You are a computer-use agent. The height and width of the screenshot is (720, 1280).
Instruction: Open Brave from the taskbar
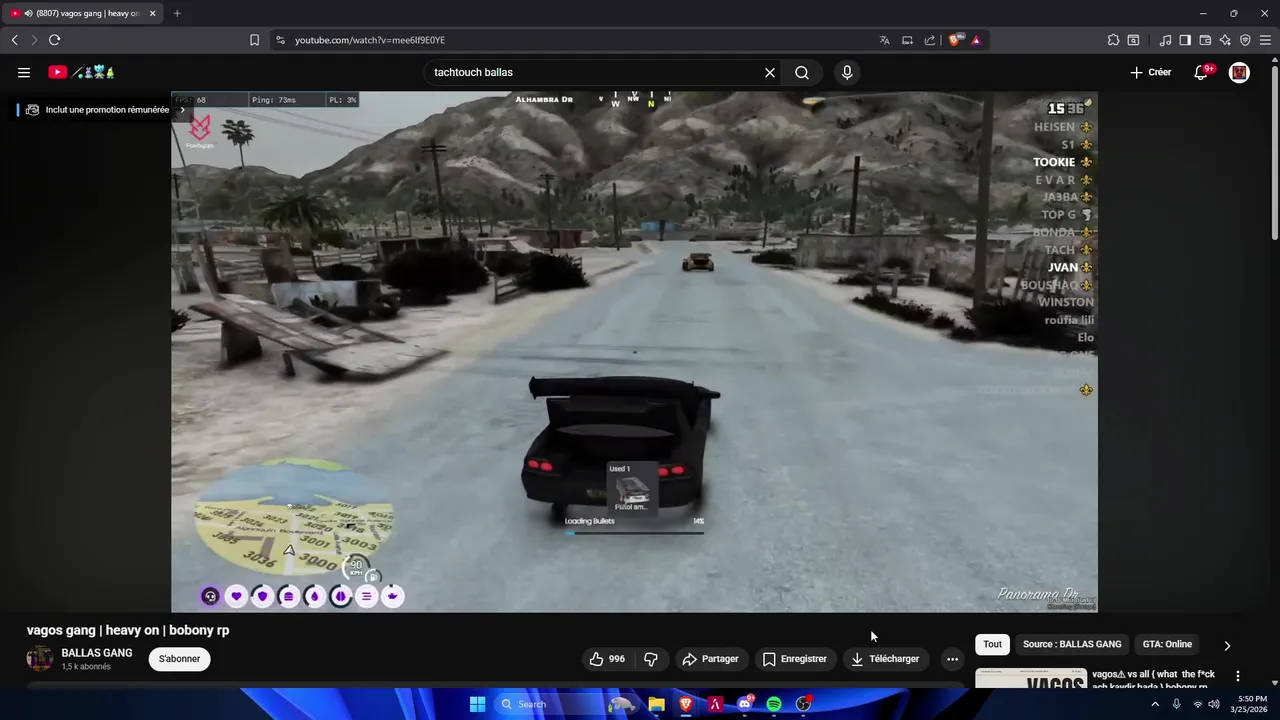pyautogui.click(x=686, y=704)
